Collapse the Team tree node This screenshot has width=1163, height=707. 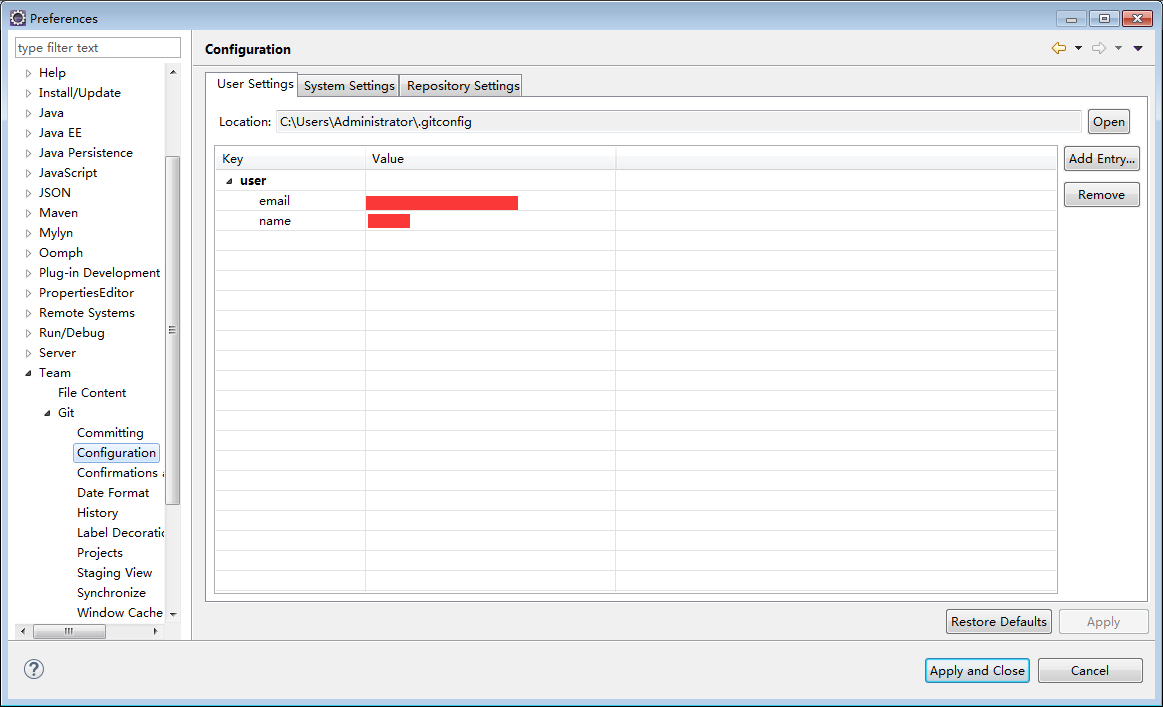pyautogui.click(x=28, y=373)
